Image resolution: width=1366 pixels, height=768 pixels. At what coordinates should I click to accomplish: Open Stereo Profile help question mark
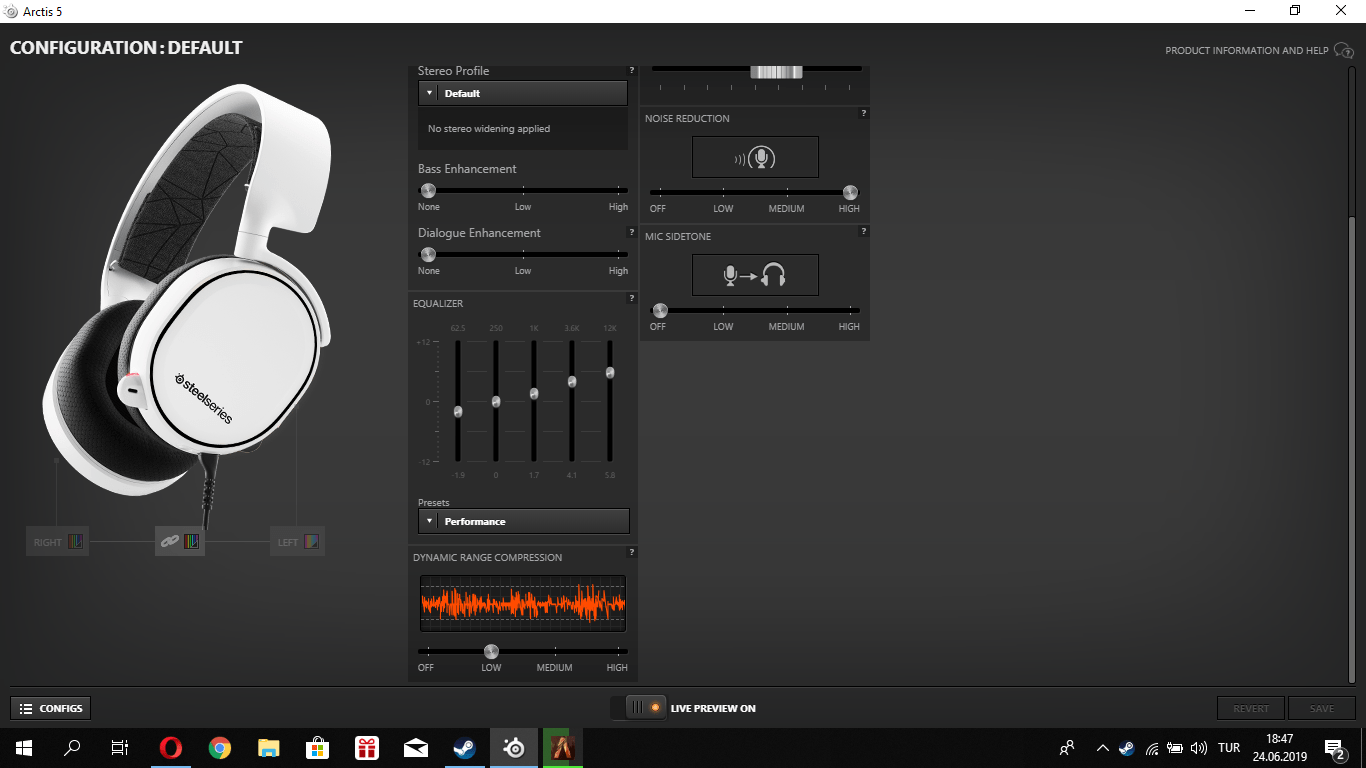[x=632, y=70]
